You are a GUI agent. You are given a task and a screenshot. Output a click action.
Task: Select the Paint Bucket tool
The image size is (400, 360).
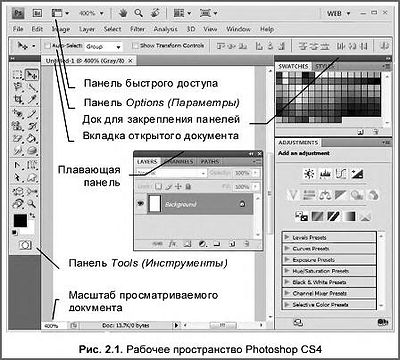(x=32, y=138)
